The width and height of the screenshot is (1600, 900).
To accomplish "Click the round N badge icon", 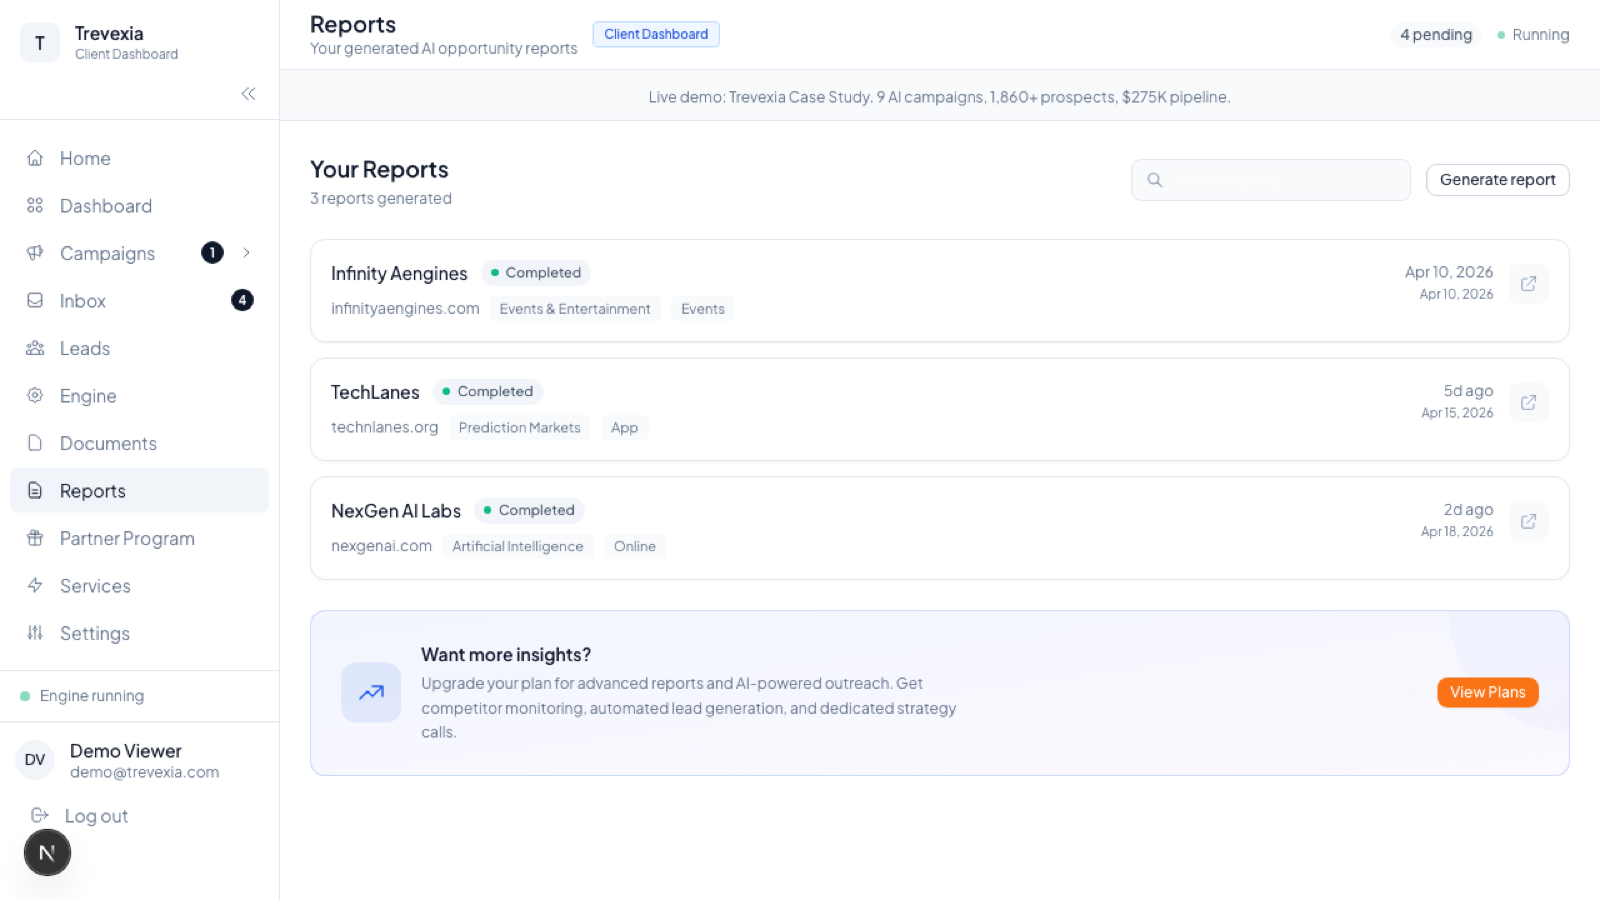I will pos(47,853).
